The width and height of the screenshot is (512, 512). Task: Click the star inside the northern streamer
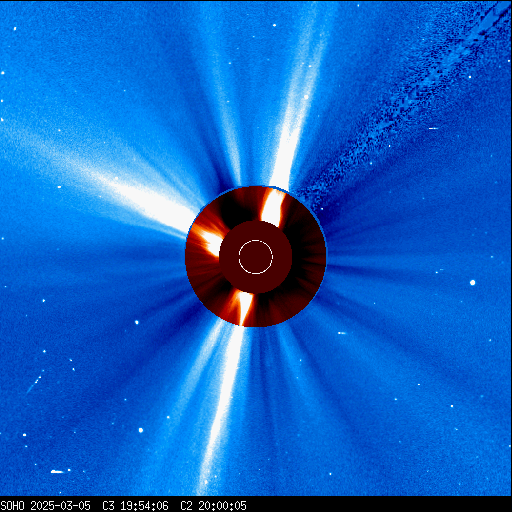[x=306, y=97]
